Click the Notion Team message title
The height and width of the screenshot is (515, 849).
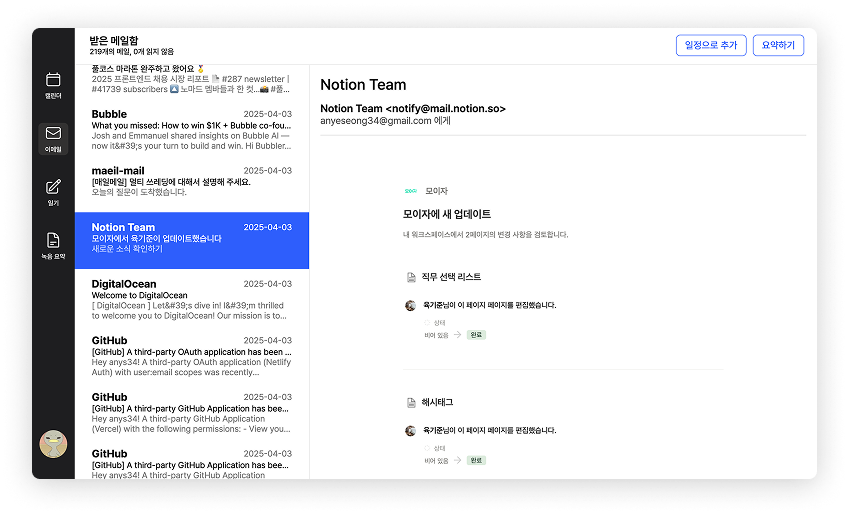coord(363,85)
